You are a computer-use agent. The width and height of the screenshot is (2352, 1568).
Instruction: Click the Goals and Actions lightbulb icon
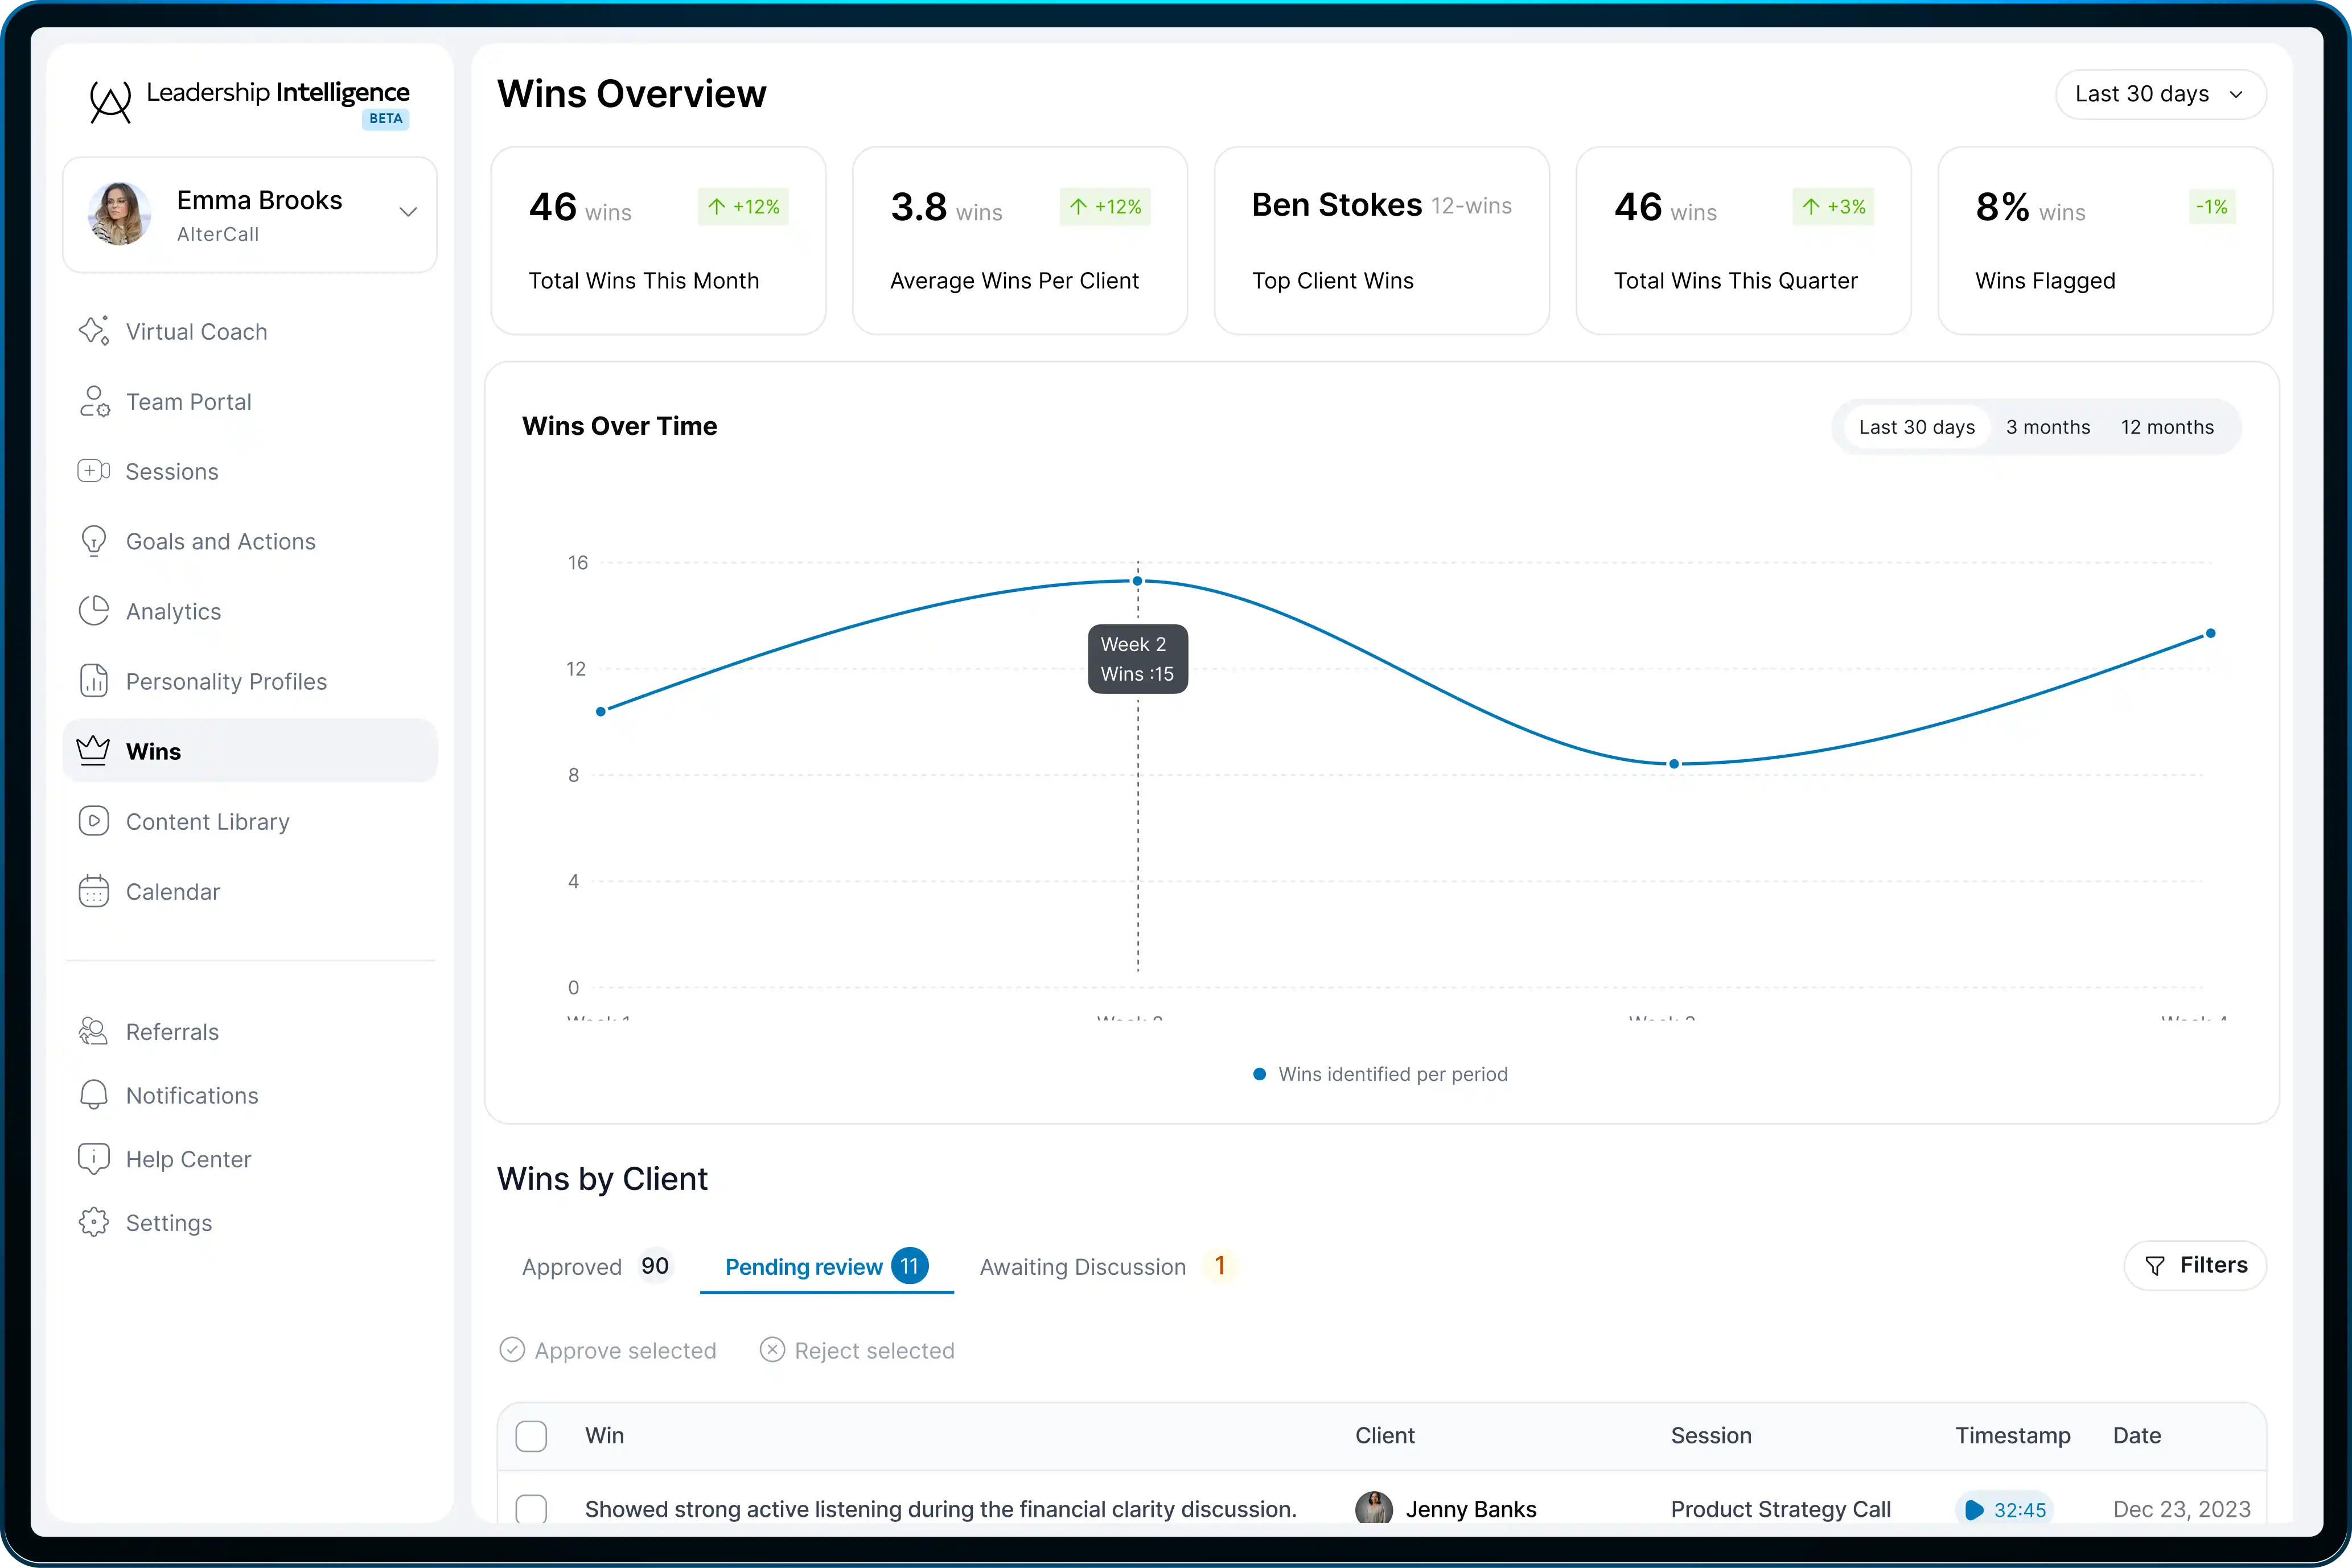coord(93,541)
